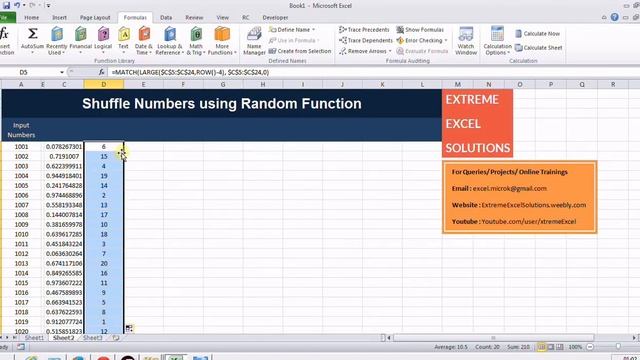
Task: Open Date & Time functions
Action: [143, 40]
